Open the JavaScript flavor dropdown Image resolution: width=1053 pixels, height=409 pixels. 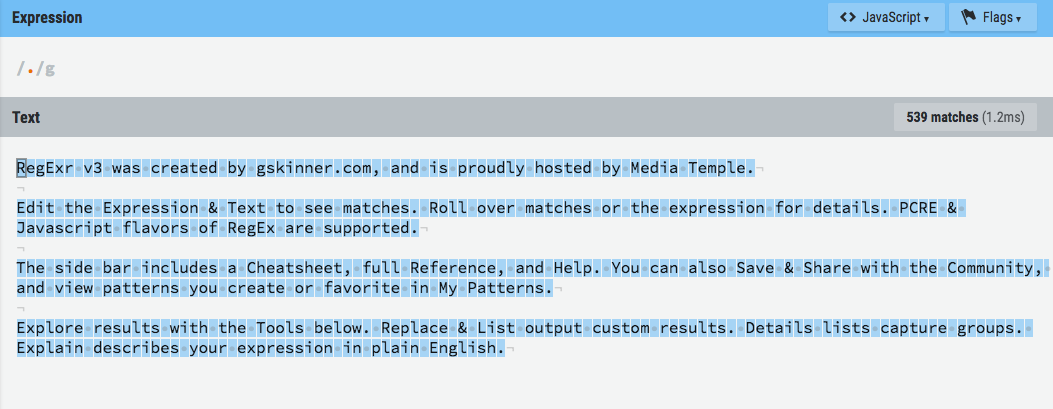(886, 18)
